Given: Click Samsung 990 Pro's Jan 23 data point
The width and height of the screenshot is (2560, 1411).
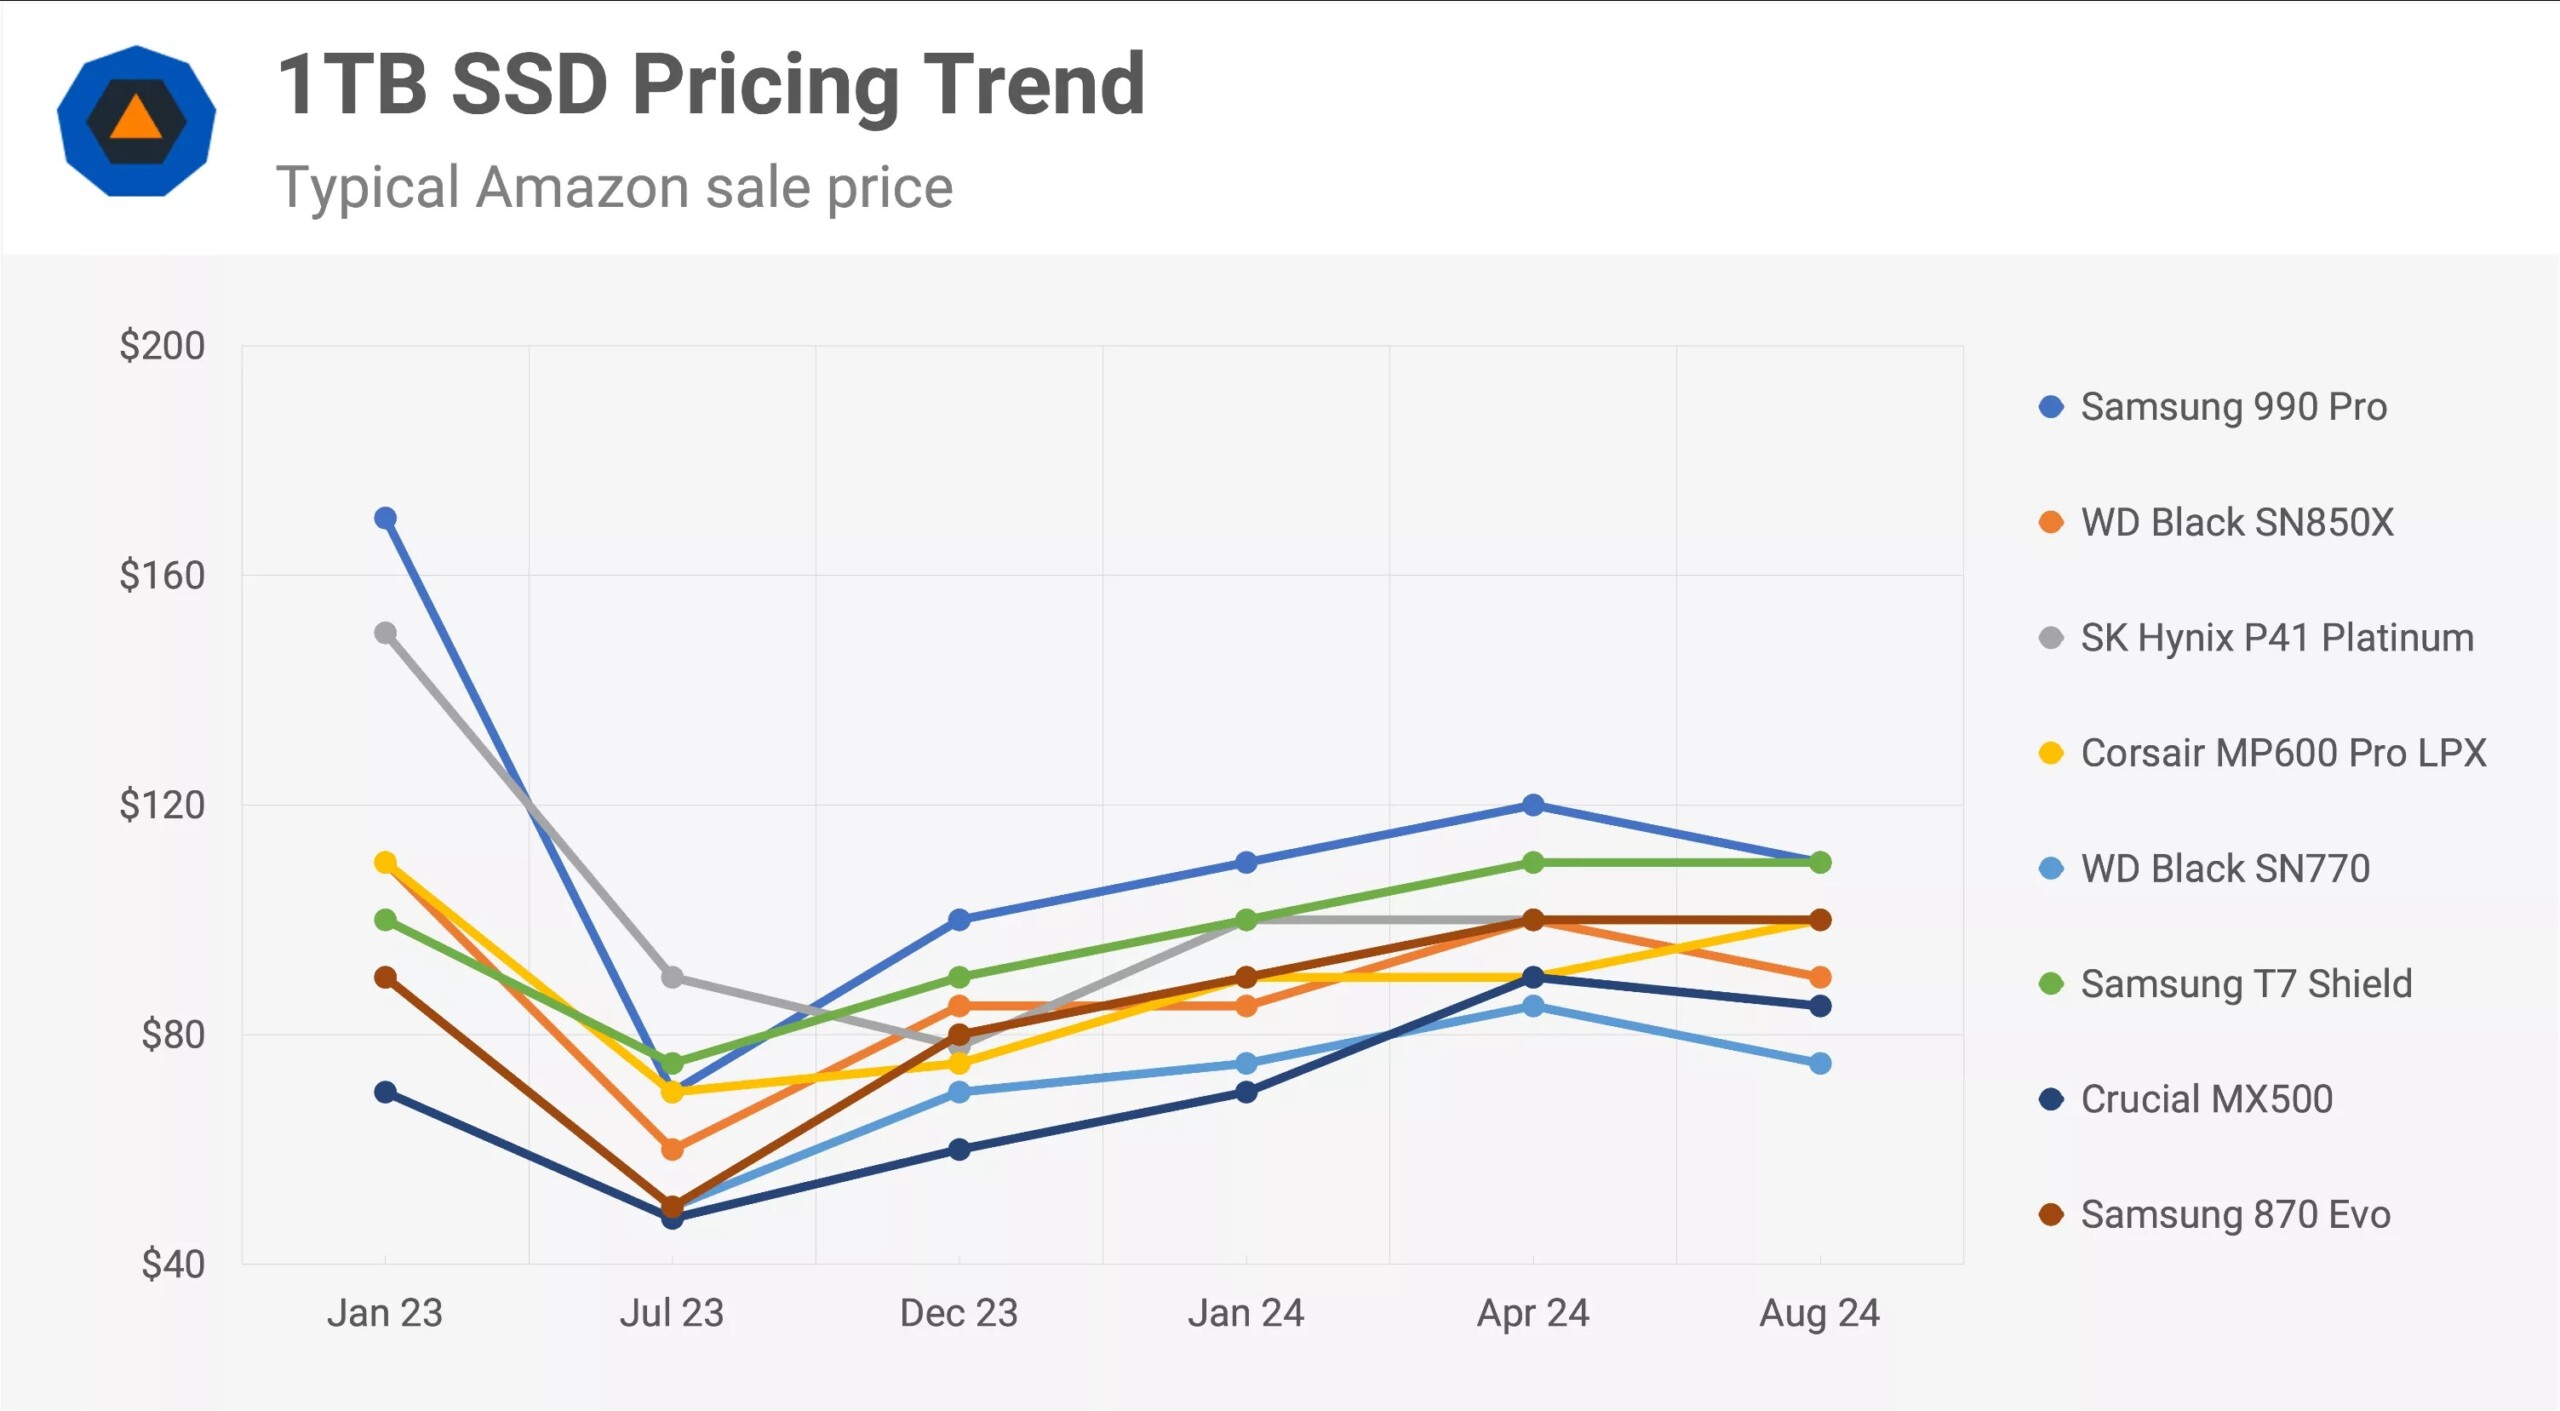Looking at the screenshot, I should pyautogui.click(x=385, y=518).
